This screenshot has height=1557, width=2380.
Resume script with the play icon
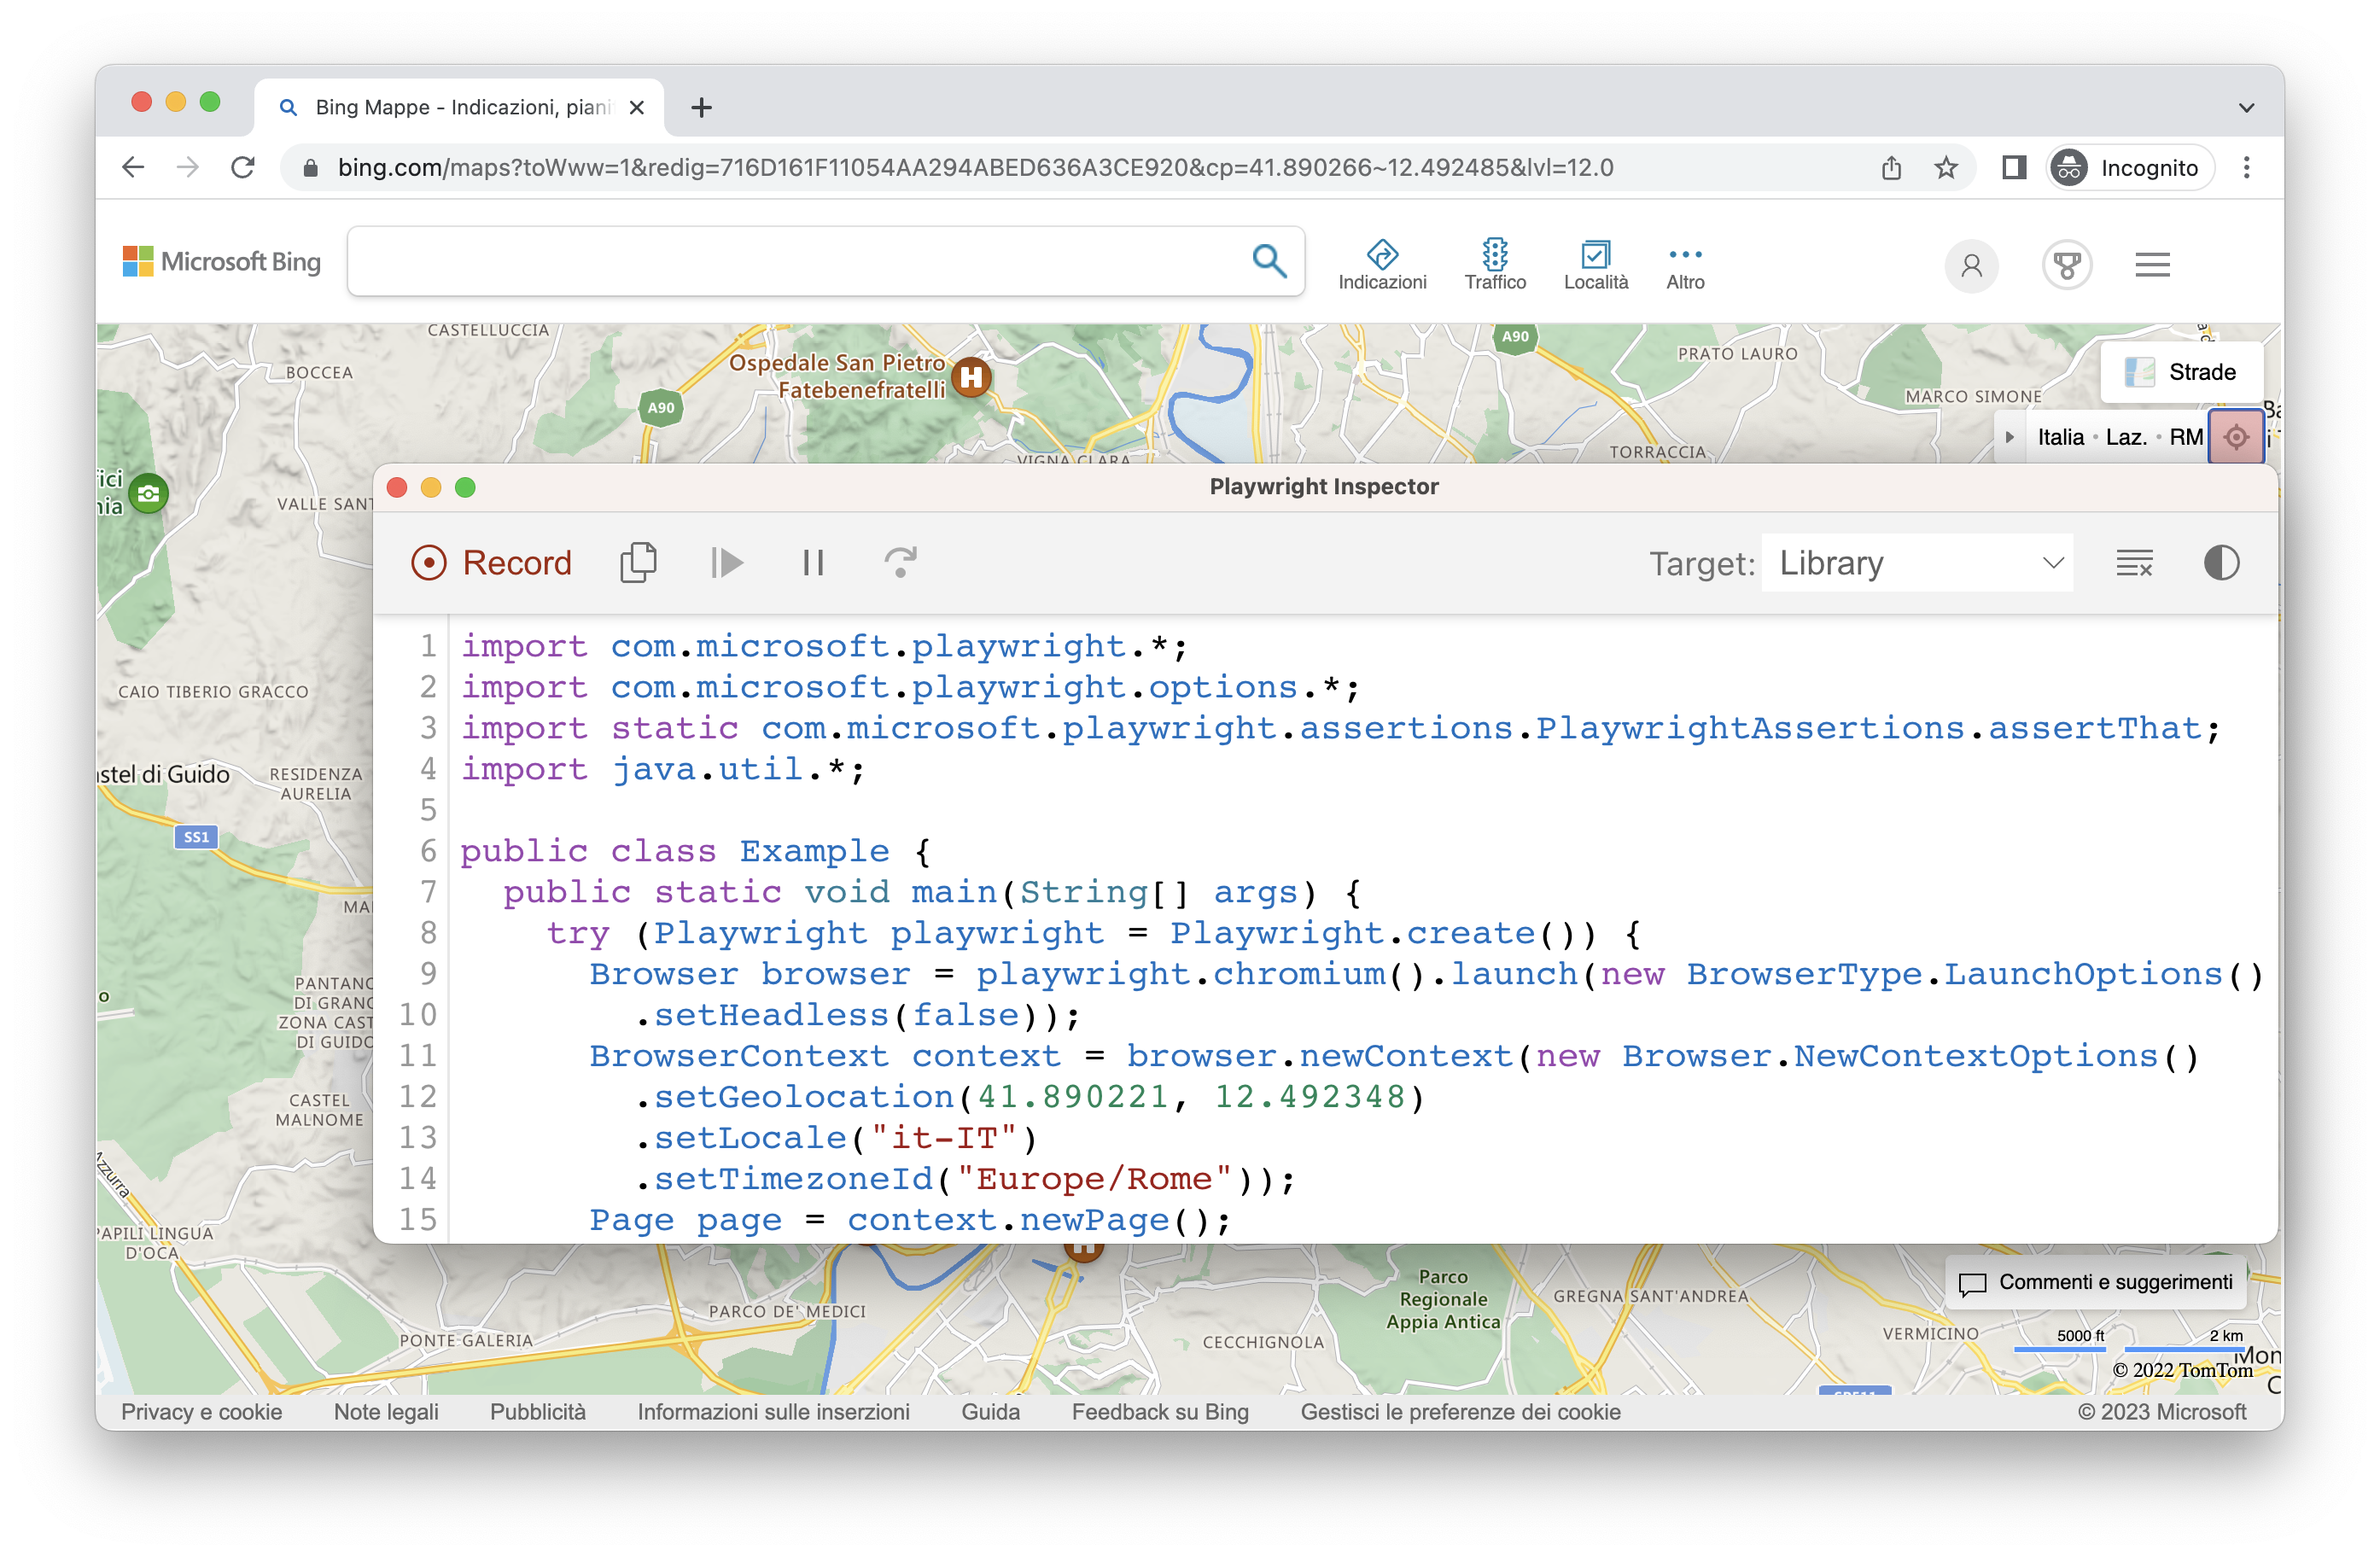click(727, 563)
